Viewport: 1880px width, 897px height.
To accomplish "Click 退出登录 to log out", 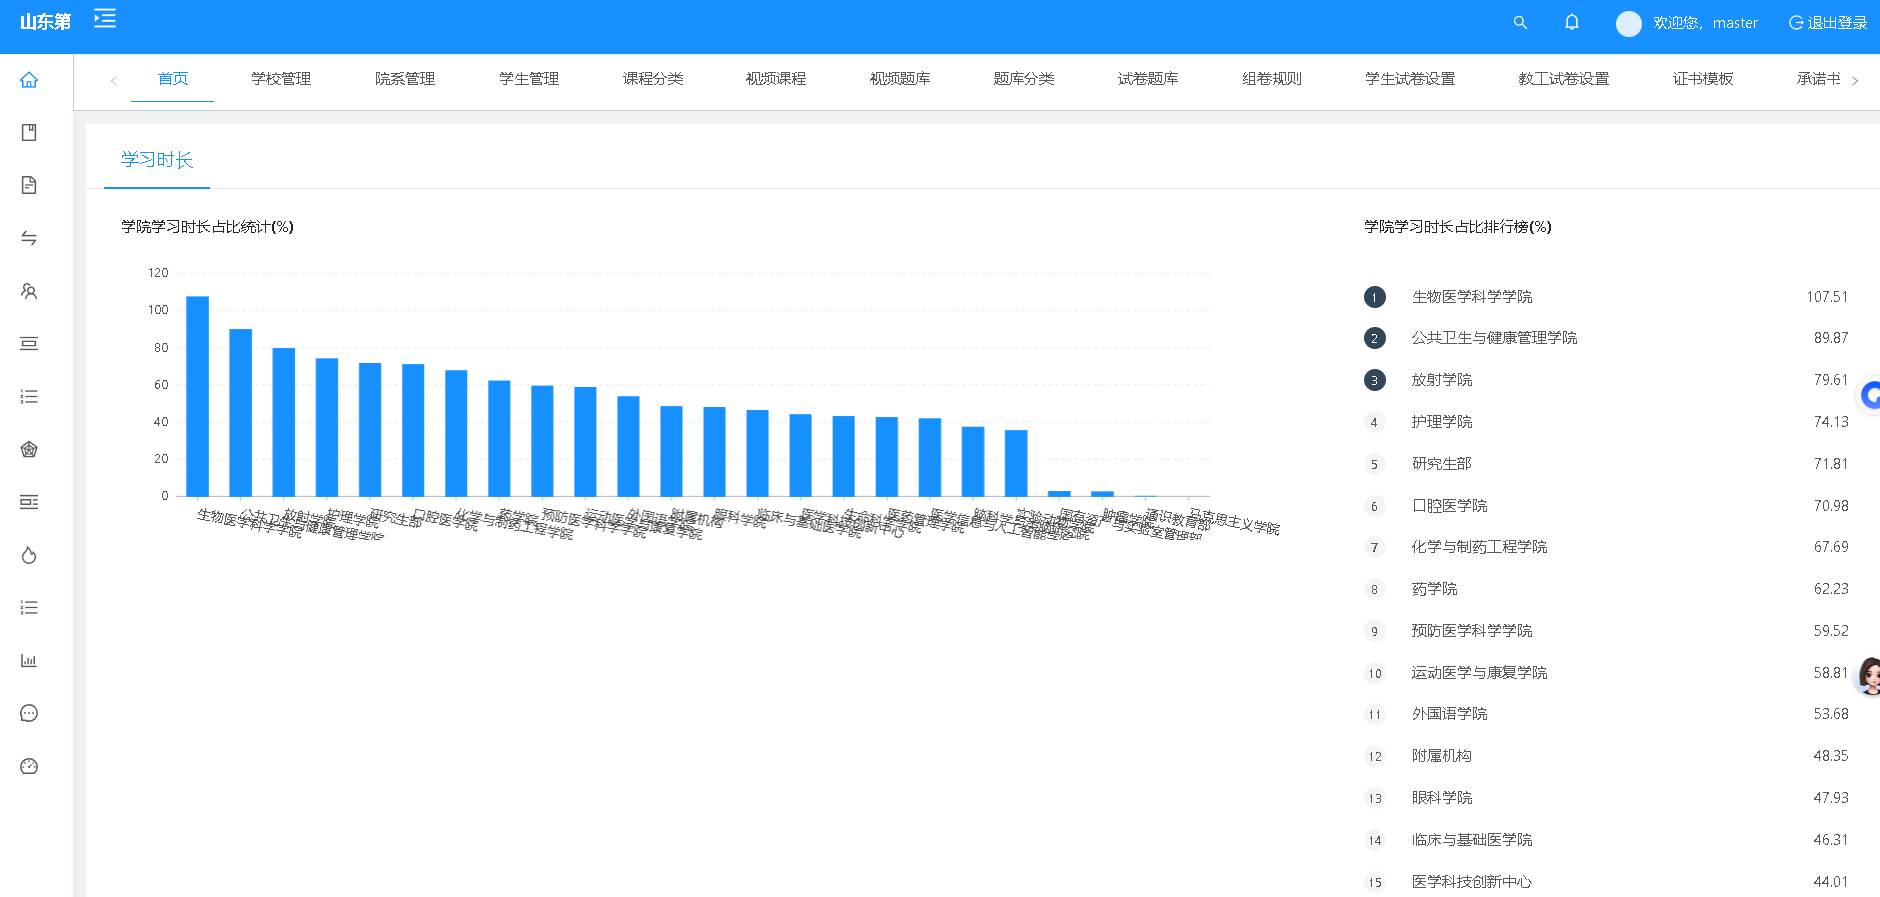I will (x=1828, y=23).
